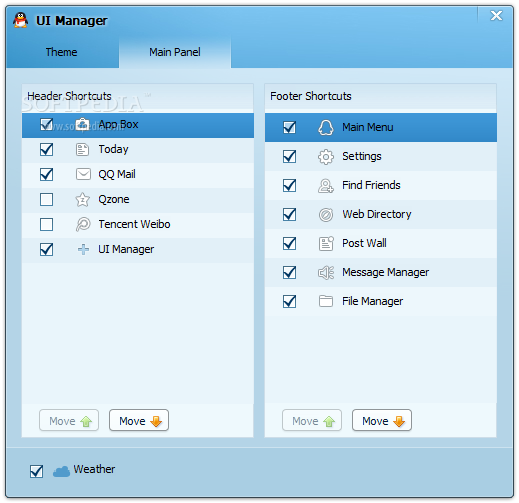Click the App Box briefcase icon
The width and height of the screenshot is (519, 503).
pyautogui.click(x=82, y=124)
